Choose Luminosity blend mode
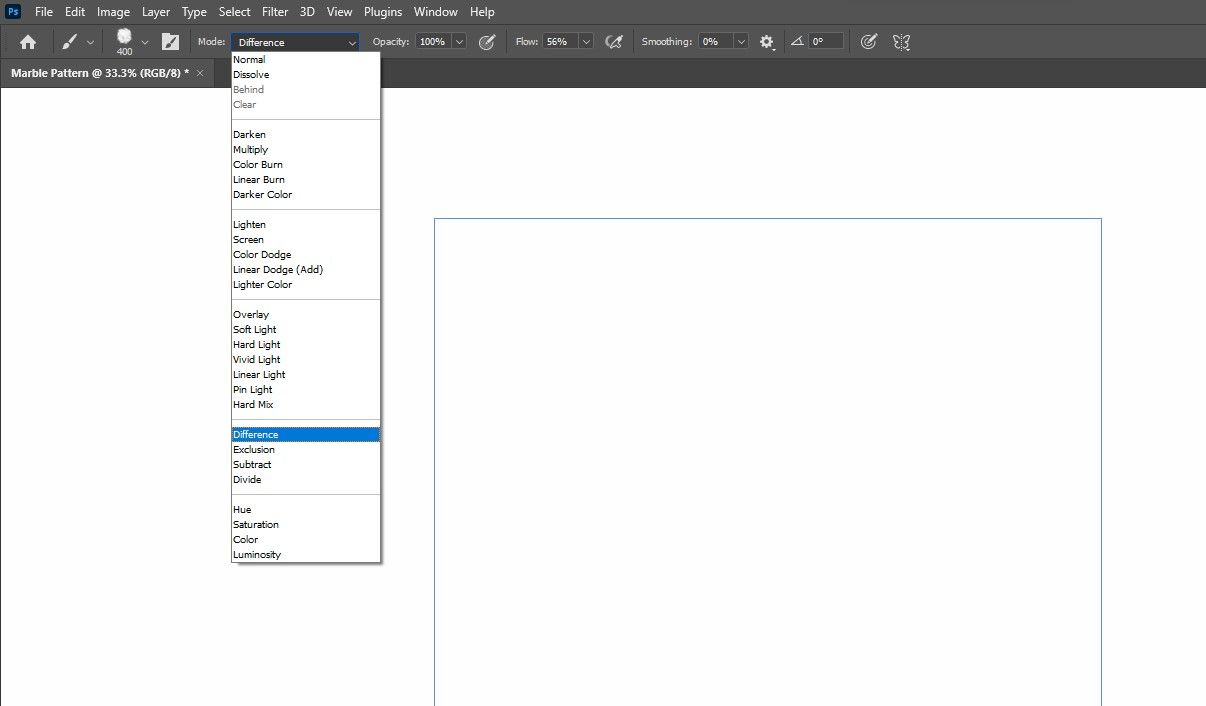Screen dimensions: 1206x706 click(306, 555)
